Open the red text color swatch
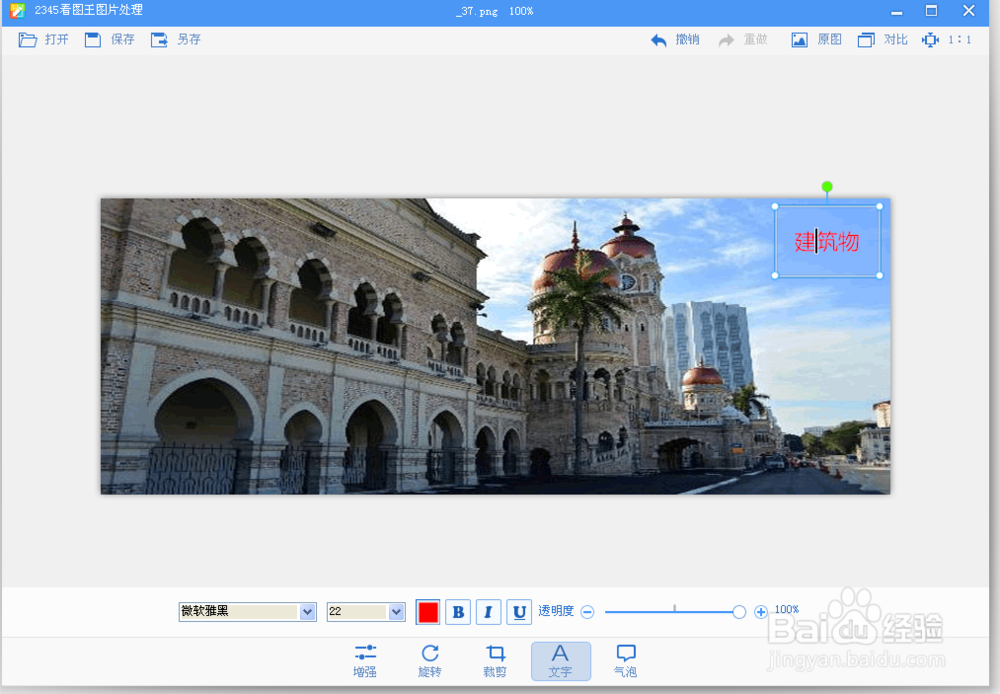1000x694 pixels. click(427, 611)
